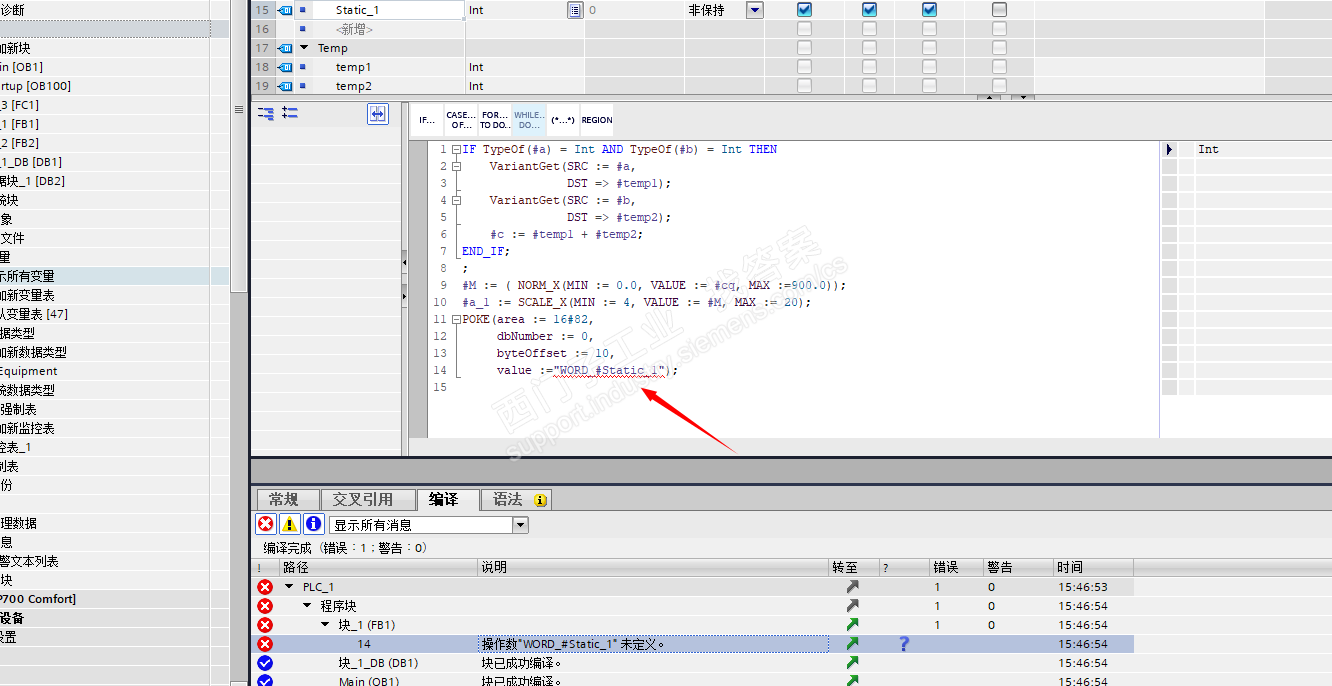Click the tag icon in temp1 row
The image size is (1332, 686).
pos(285,67)
